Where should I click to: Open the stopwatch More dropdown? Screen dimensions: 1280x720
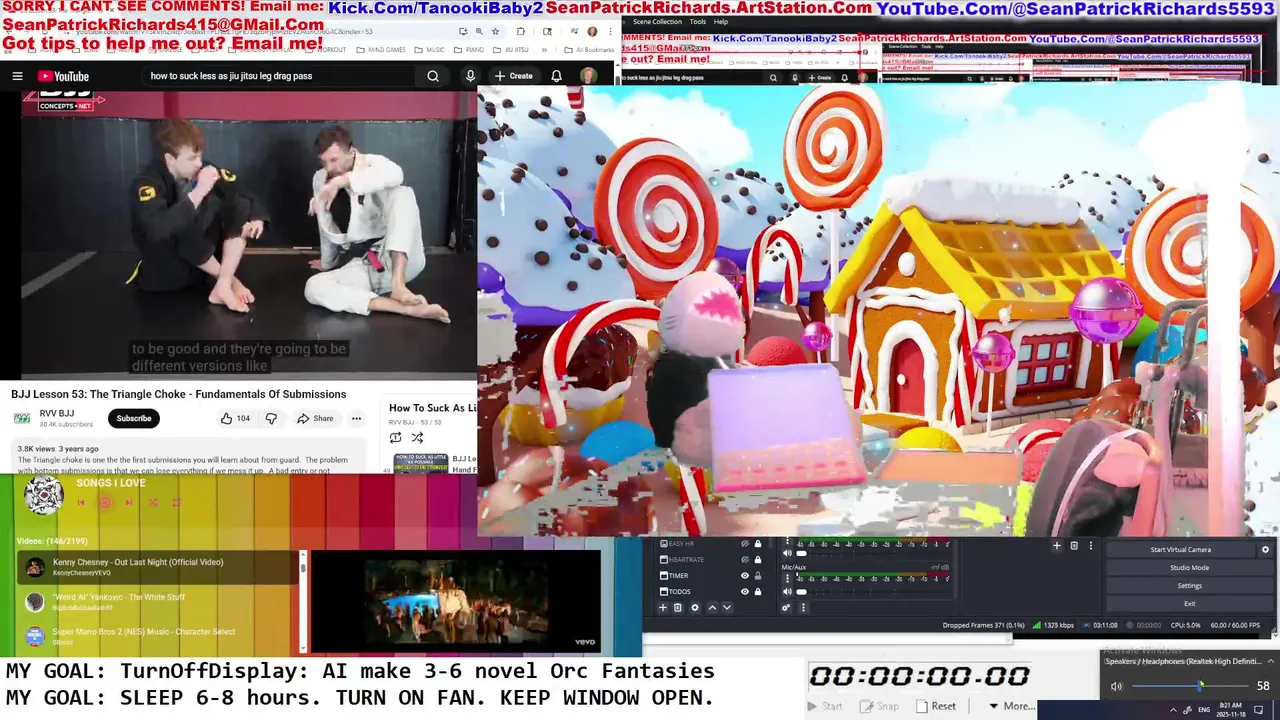coord(1012,706)
